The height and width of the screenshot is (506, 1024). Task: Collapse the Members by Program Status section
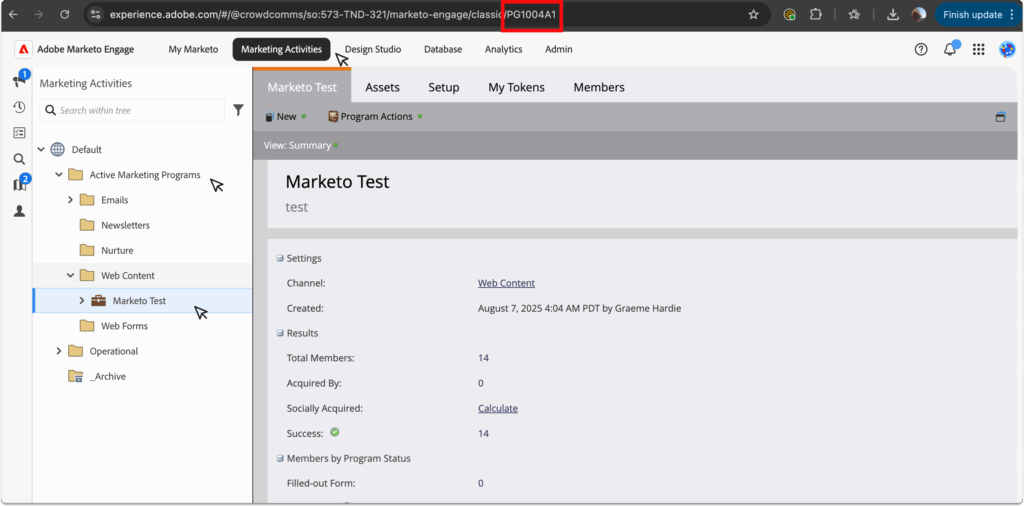280,458
